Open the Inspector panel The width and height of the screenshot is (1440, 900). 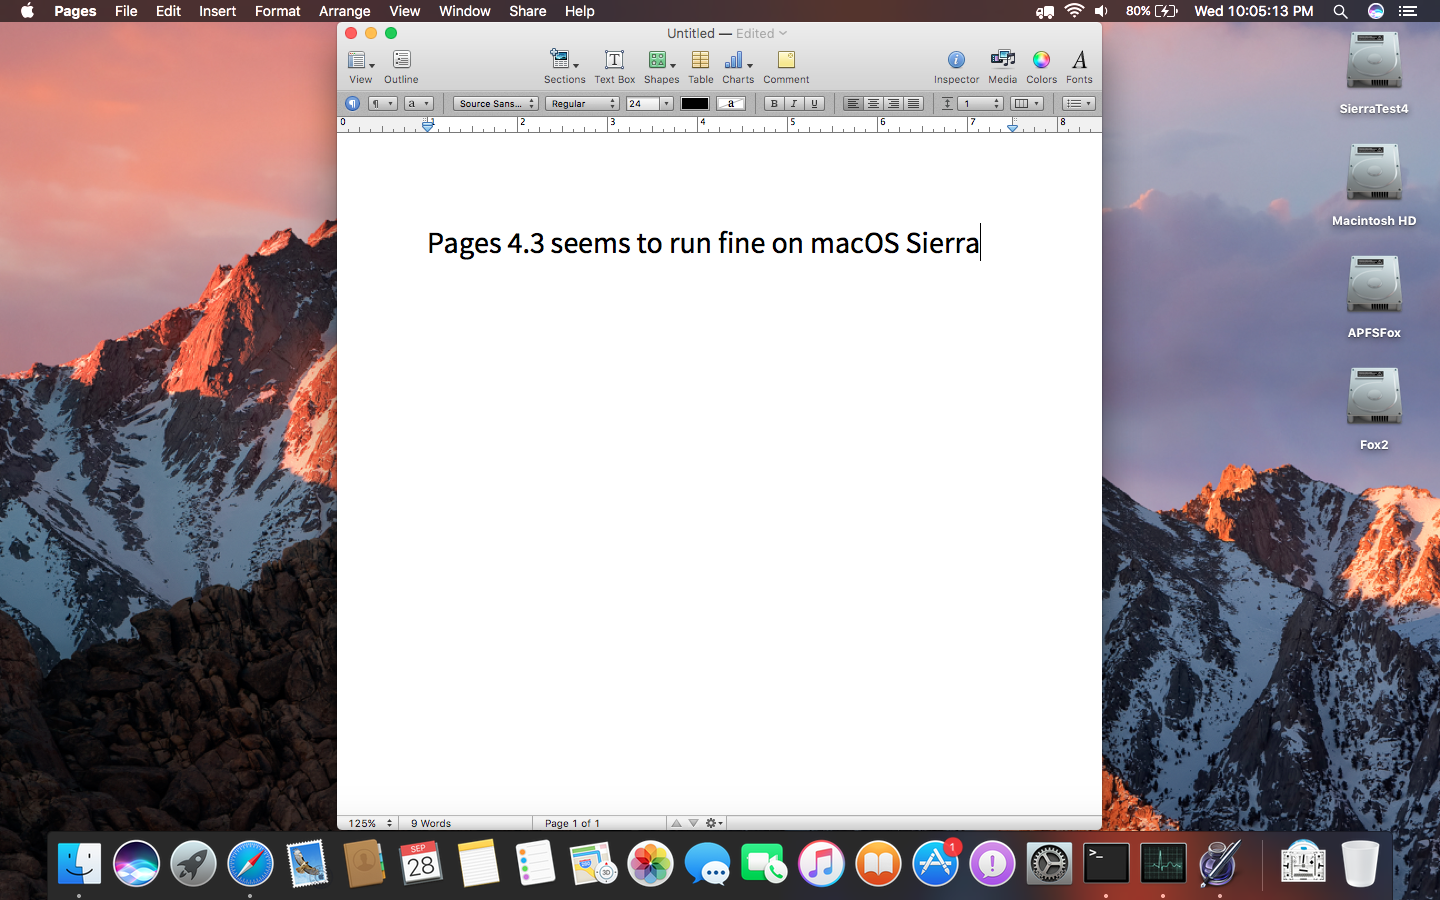pyautogui.click(x=956, y=67)
